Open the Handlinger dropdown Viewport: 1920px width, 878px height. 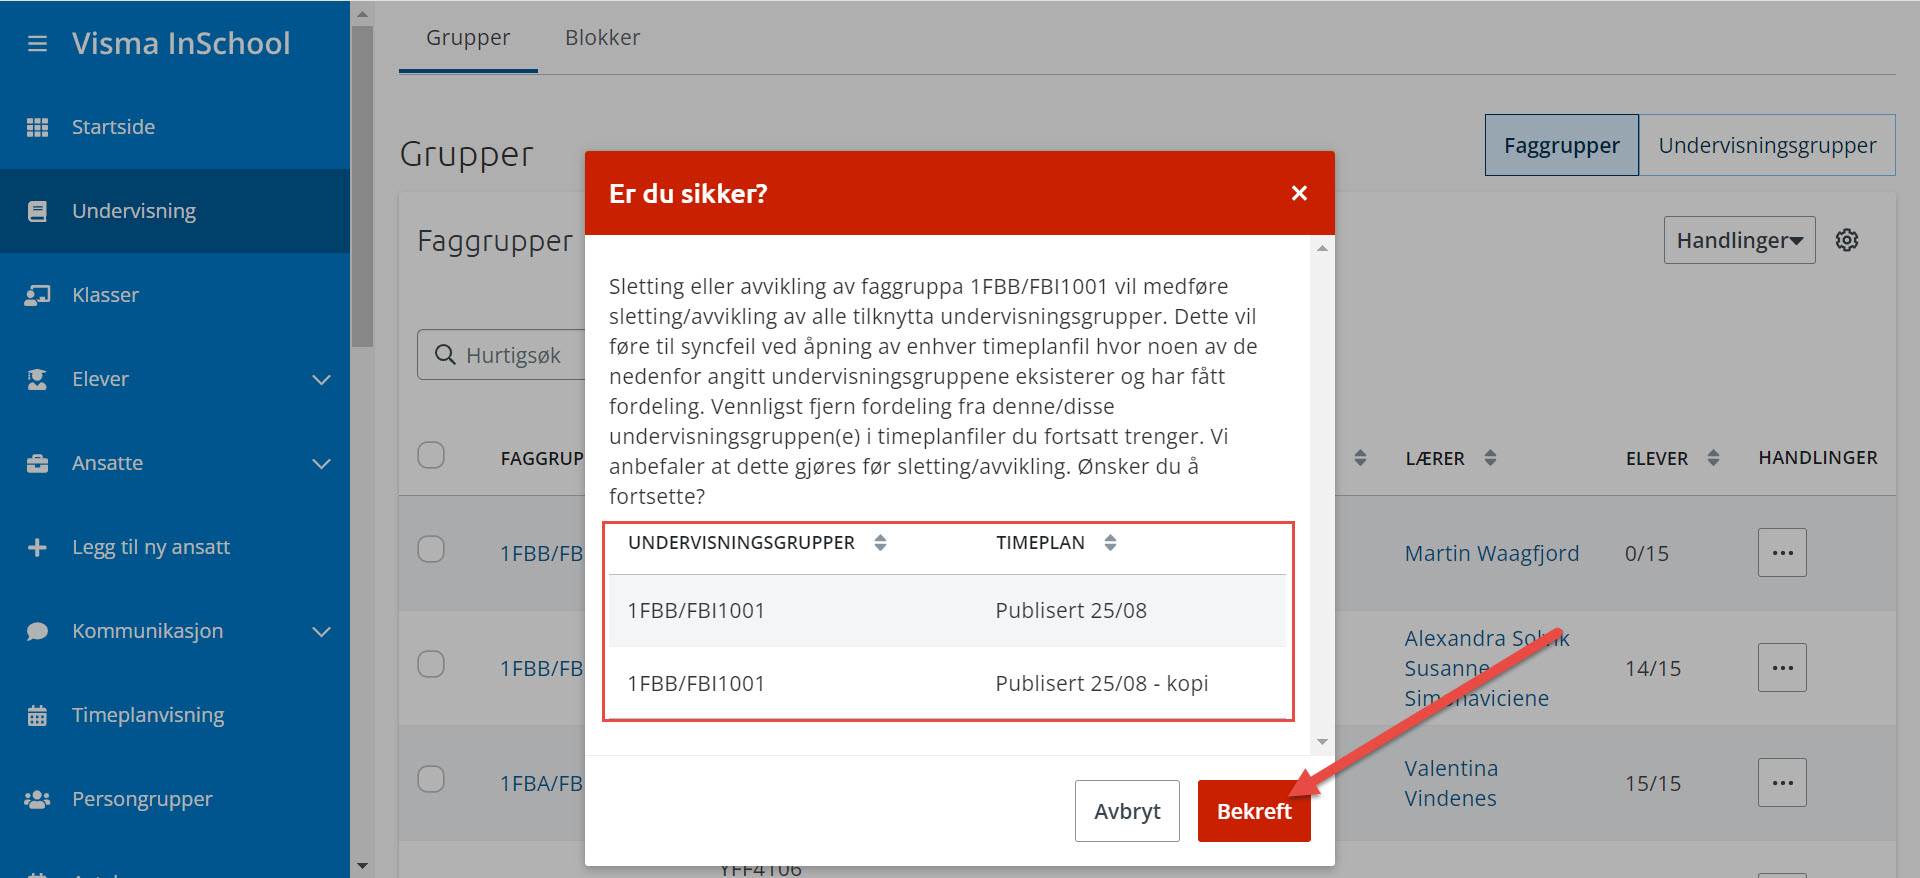(x=1739, y=240)
